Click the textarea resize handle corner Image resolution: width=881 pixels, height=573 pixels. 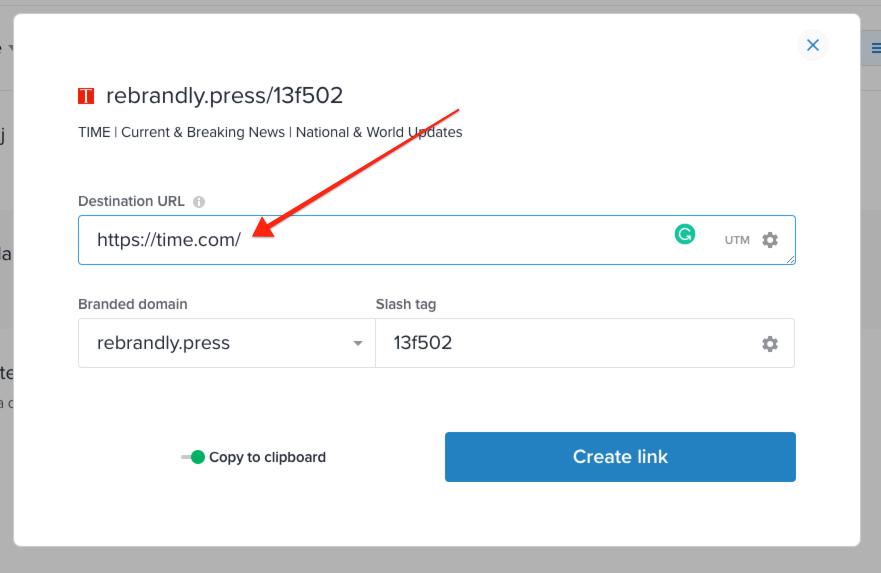coord(791,260)
